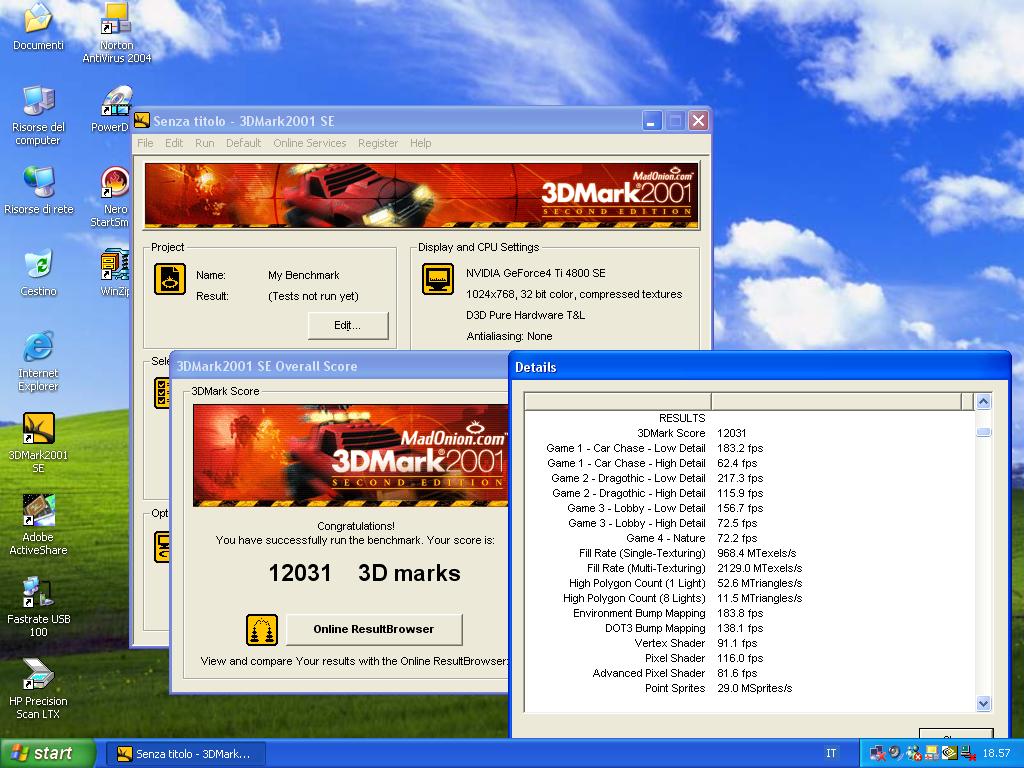Select DOT3 Bump Mapping row

point(749,628)
